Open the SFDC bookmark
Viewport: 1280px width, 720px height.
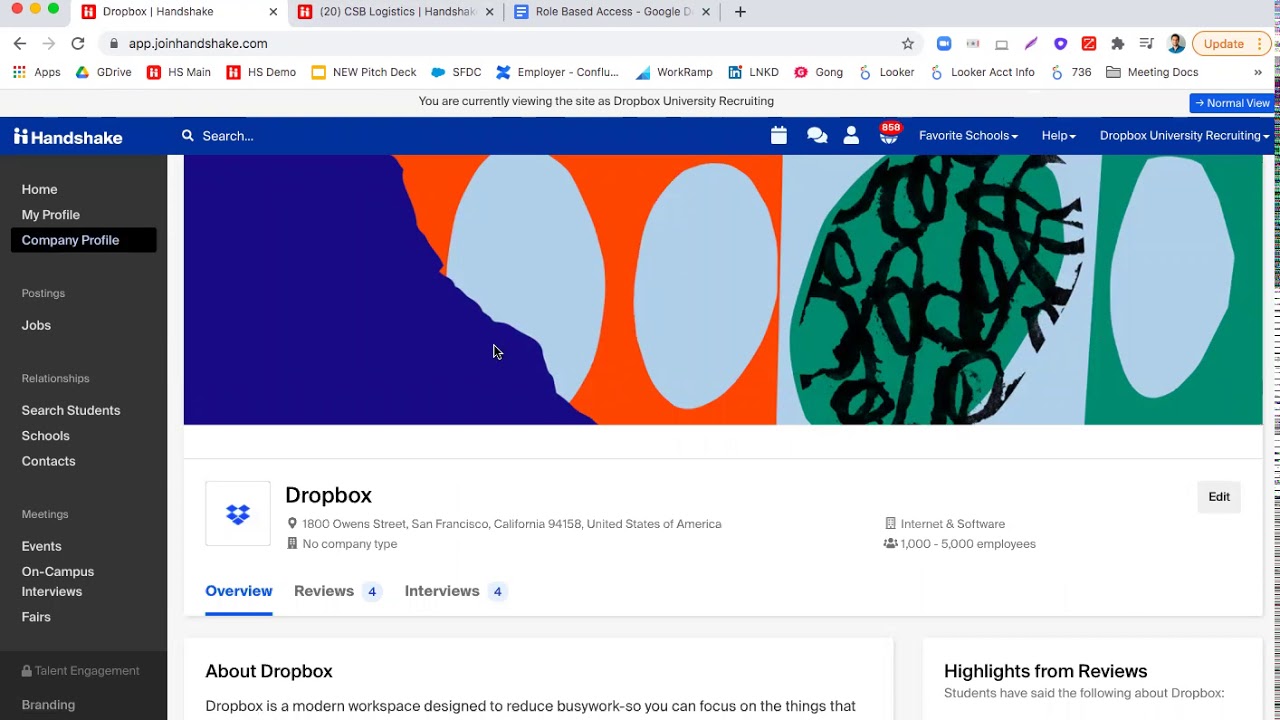coord(456,72)
